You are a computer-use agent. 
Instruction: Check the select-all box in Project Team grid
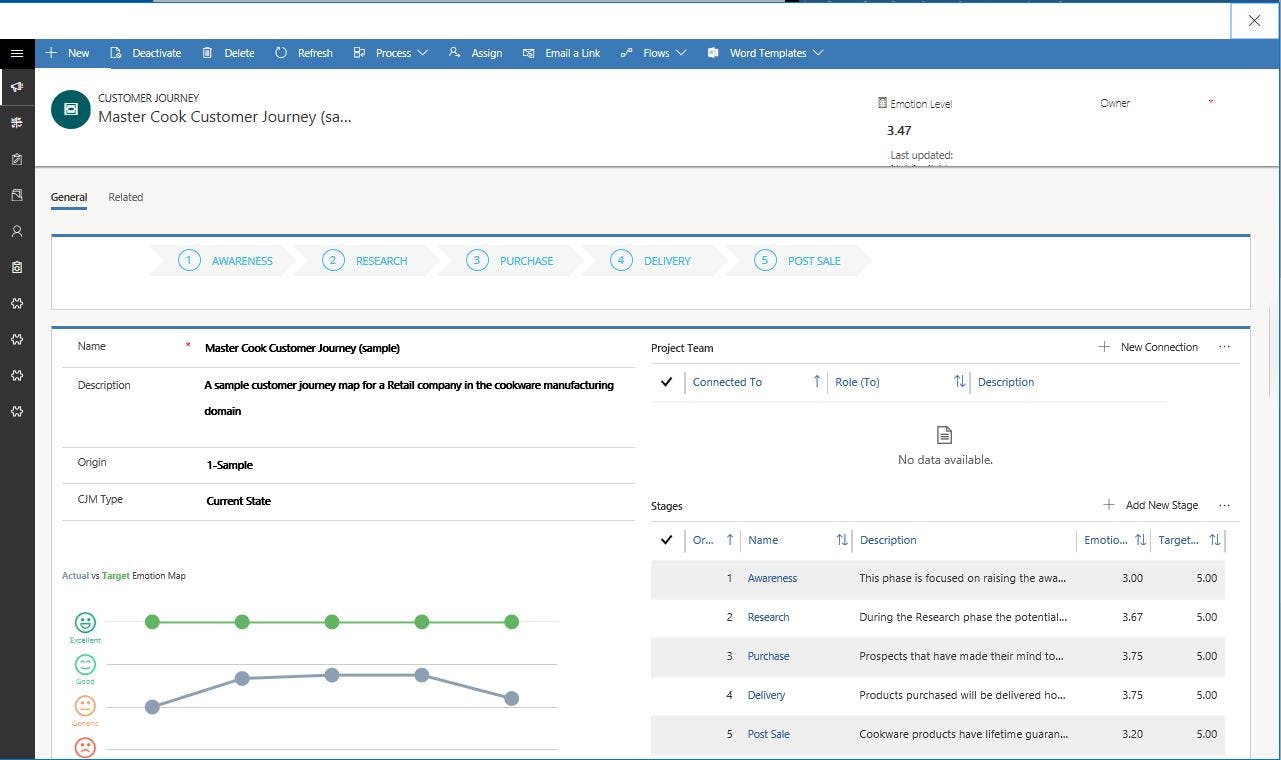pos(666,382)
